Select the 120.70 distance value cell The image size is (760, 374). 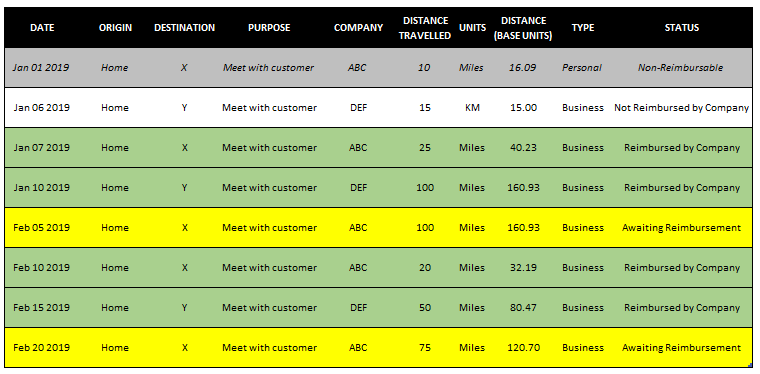pyautogui.click(x=523, y=347)
